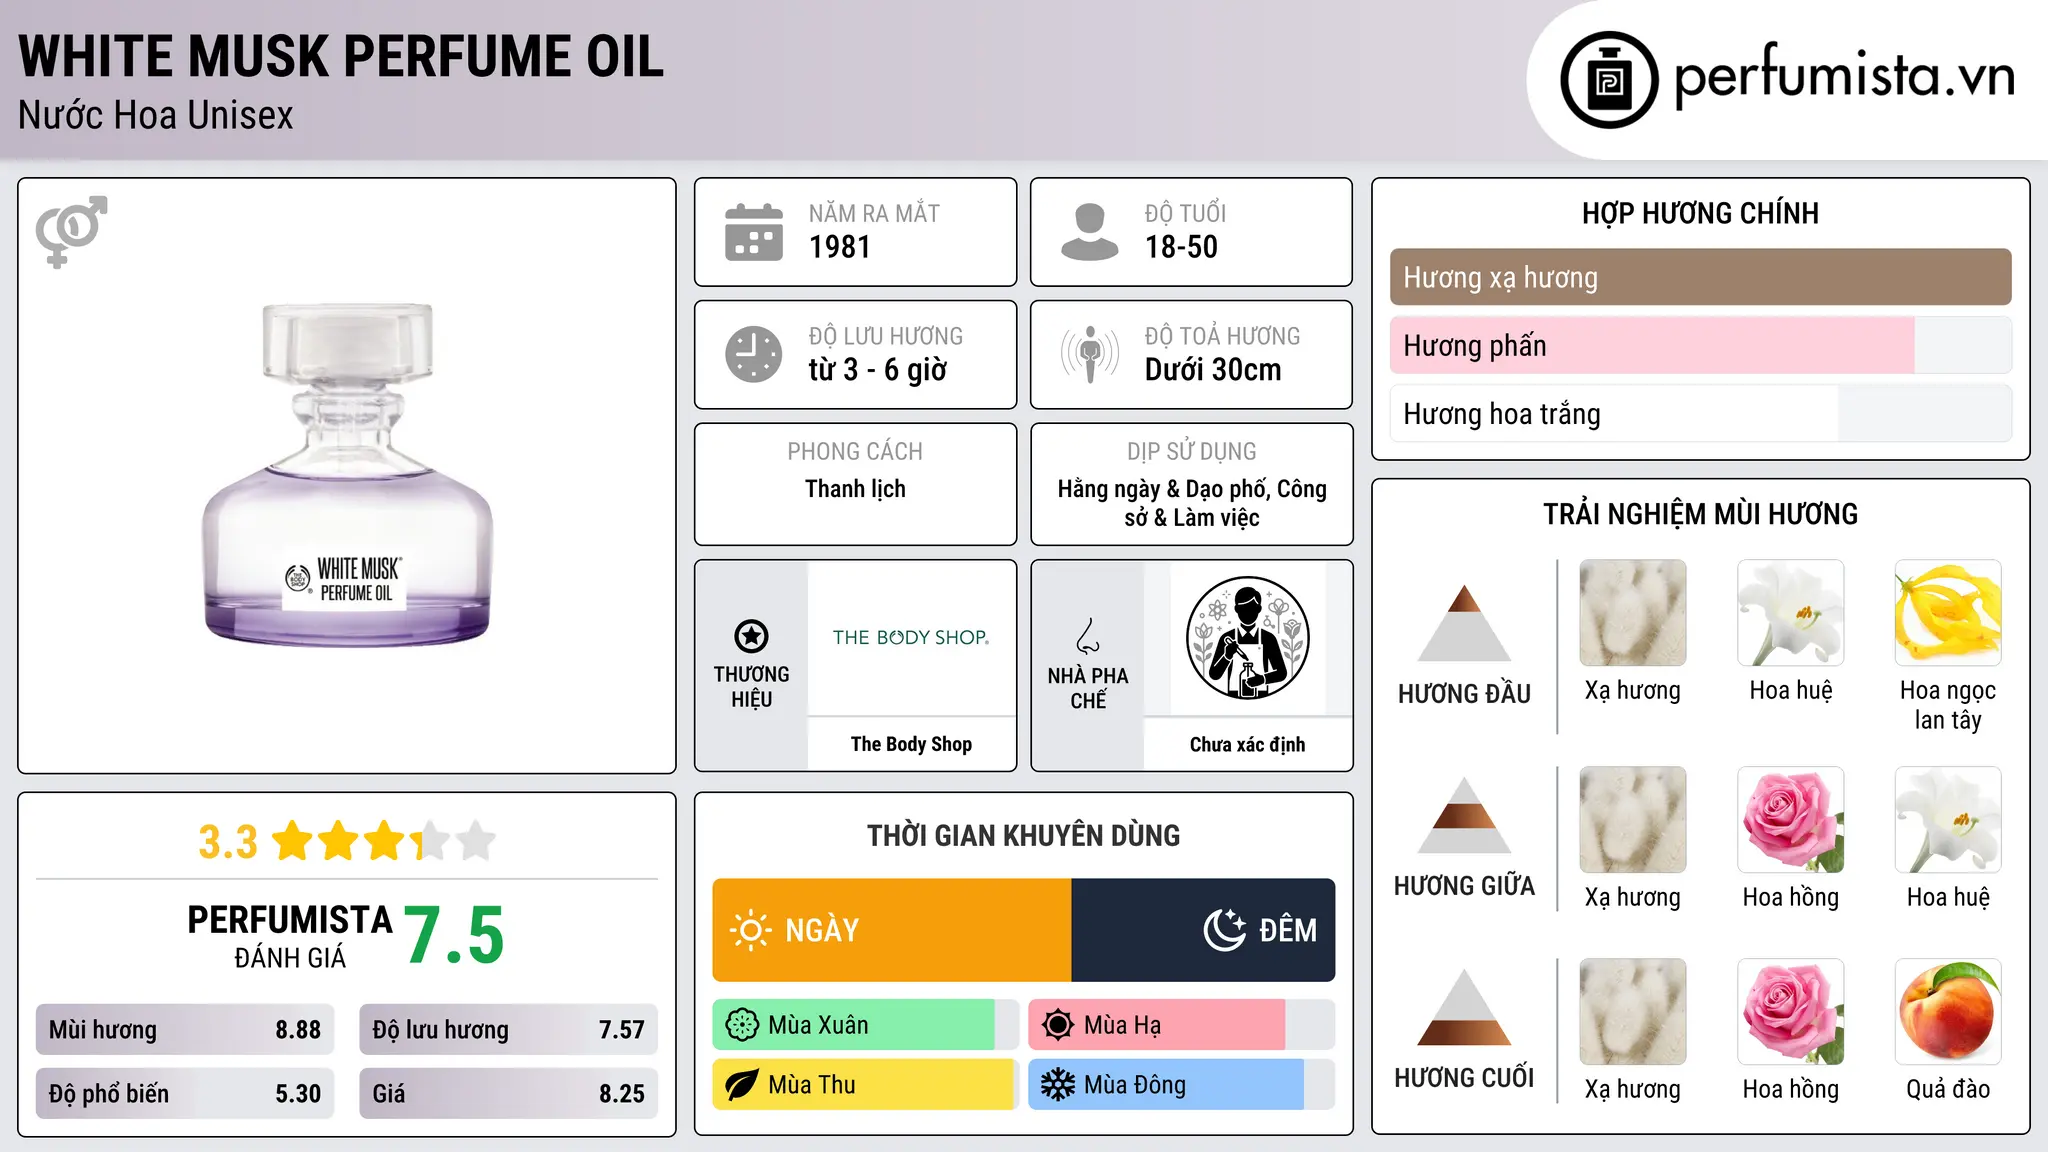2048x1152 pixels.
Task: Click the Mùi hương 8.88 score cell
Action: [185, 1030]
